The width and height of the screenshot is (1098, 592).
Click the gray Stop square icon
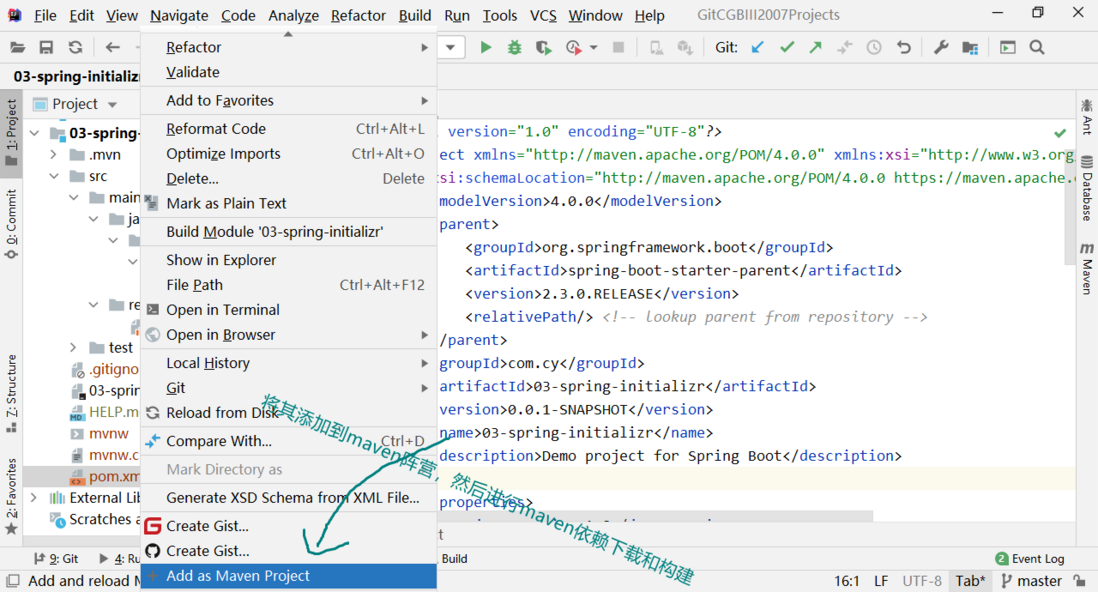coord(618,48)
